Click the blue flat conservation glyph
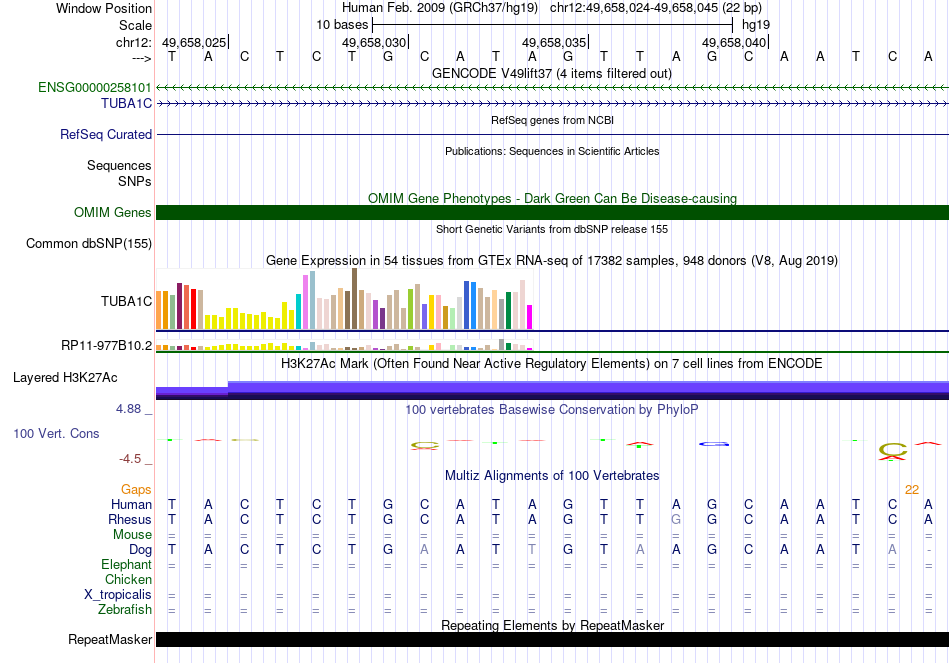 point(714,444)
